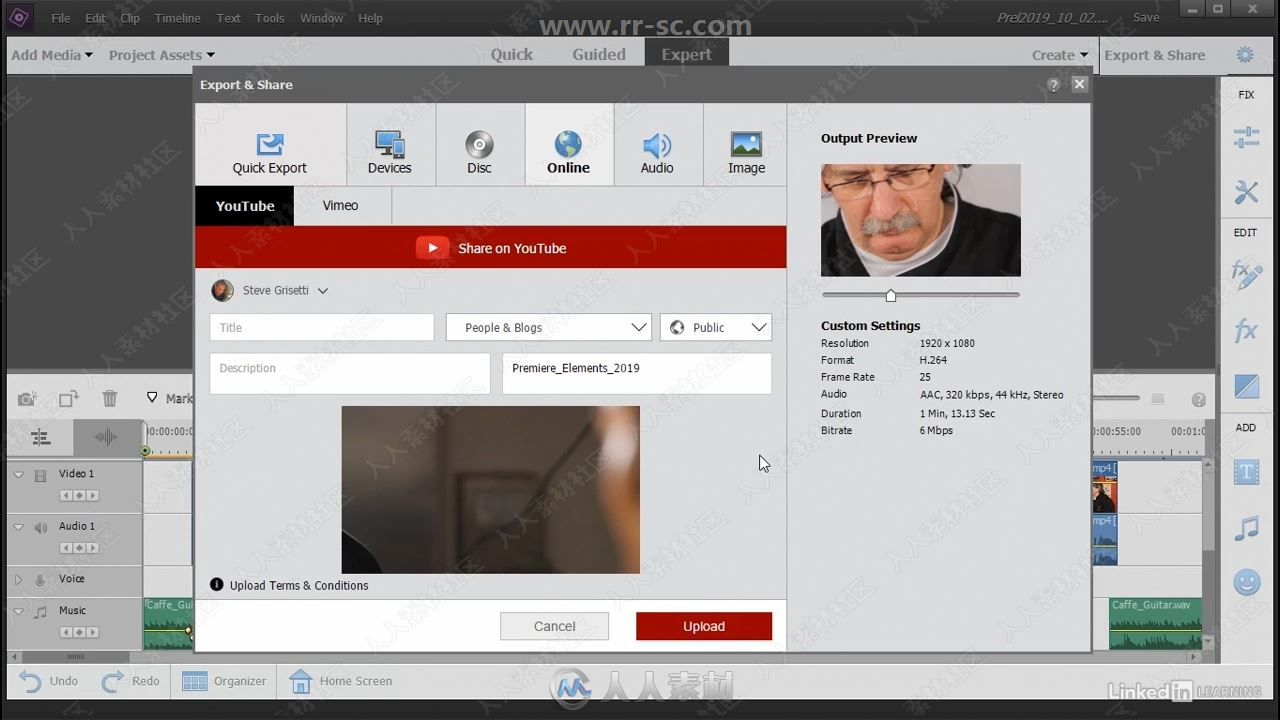Switch to Expert mode
This screenshot has height=720, width=1280.
pos(686,54)
